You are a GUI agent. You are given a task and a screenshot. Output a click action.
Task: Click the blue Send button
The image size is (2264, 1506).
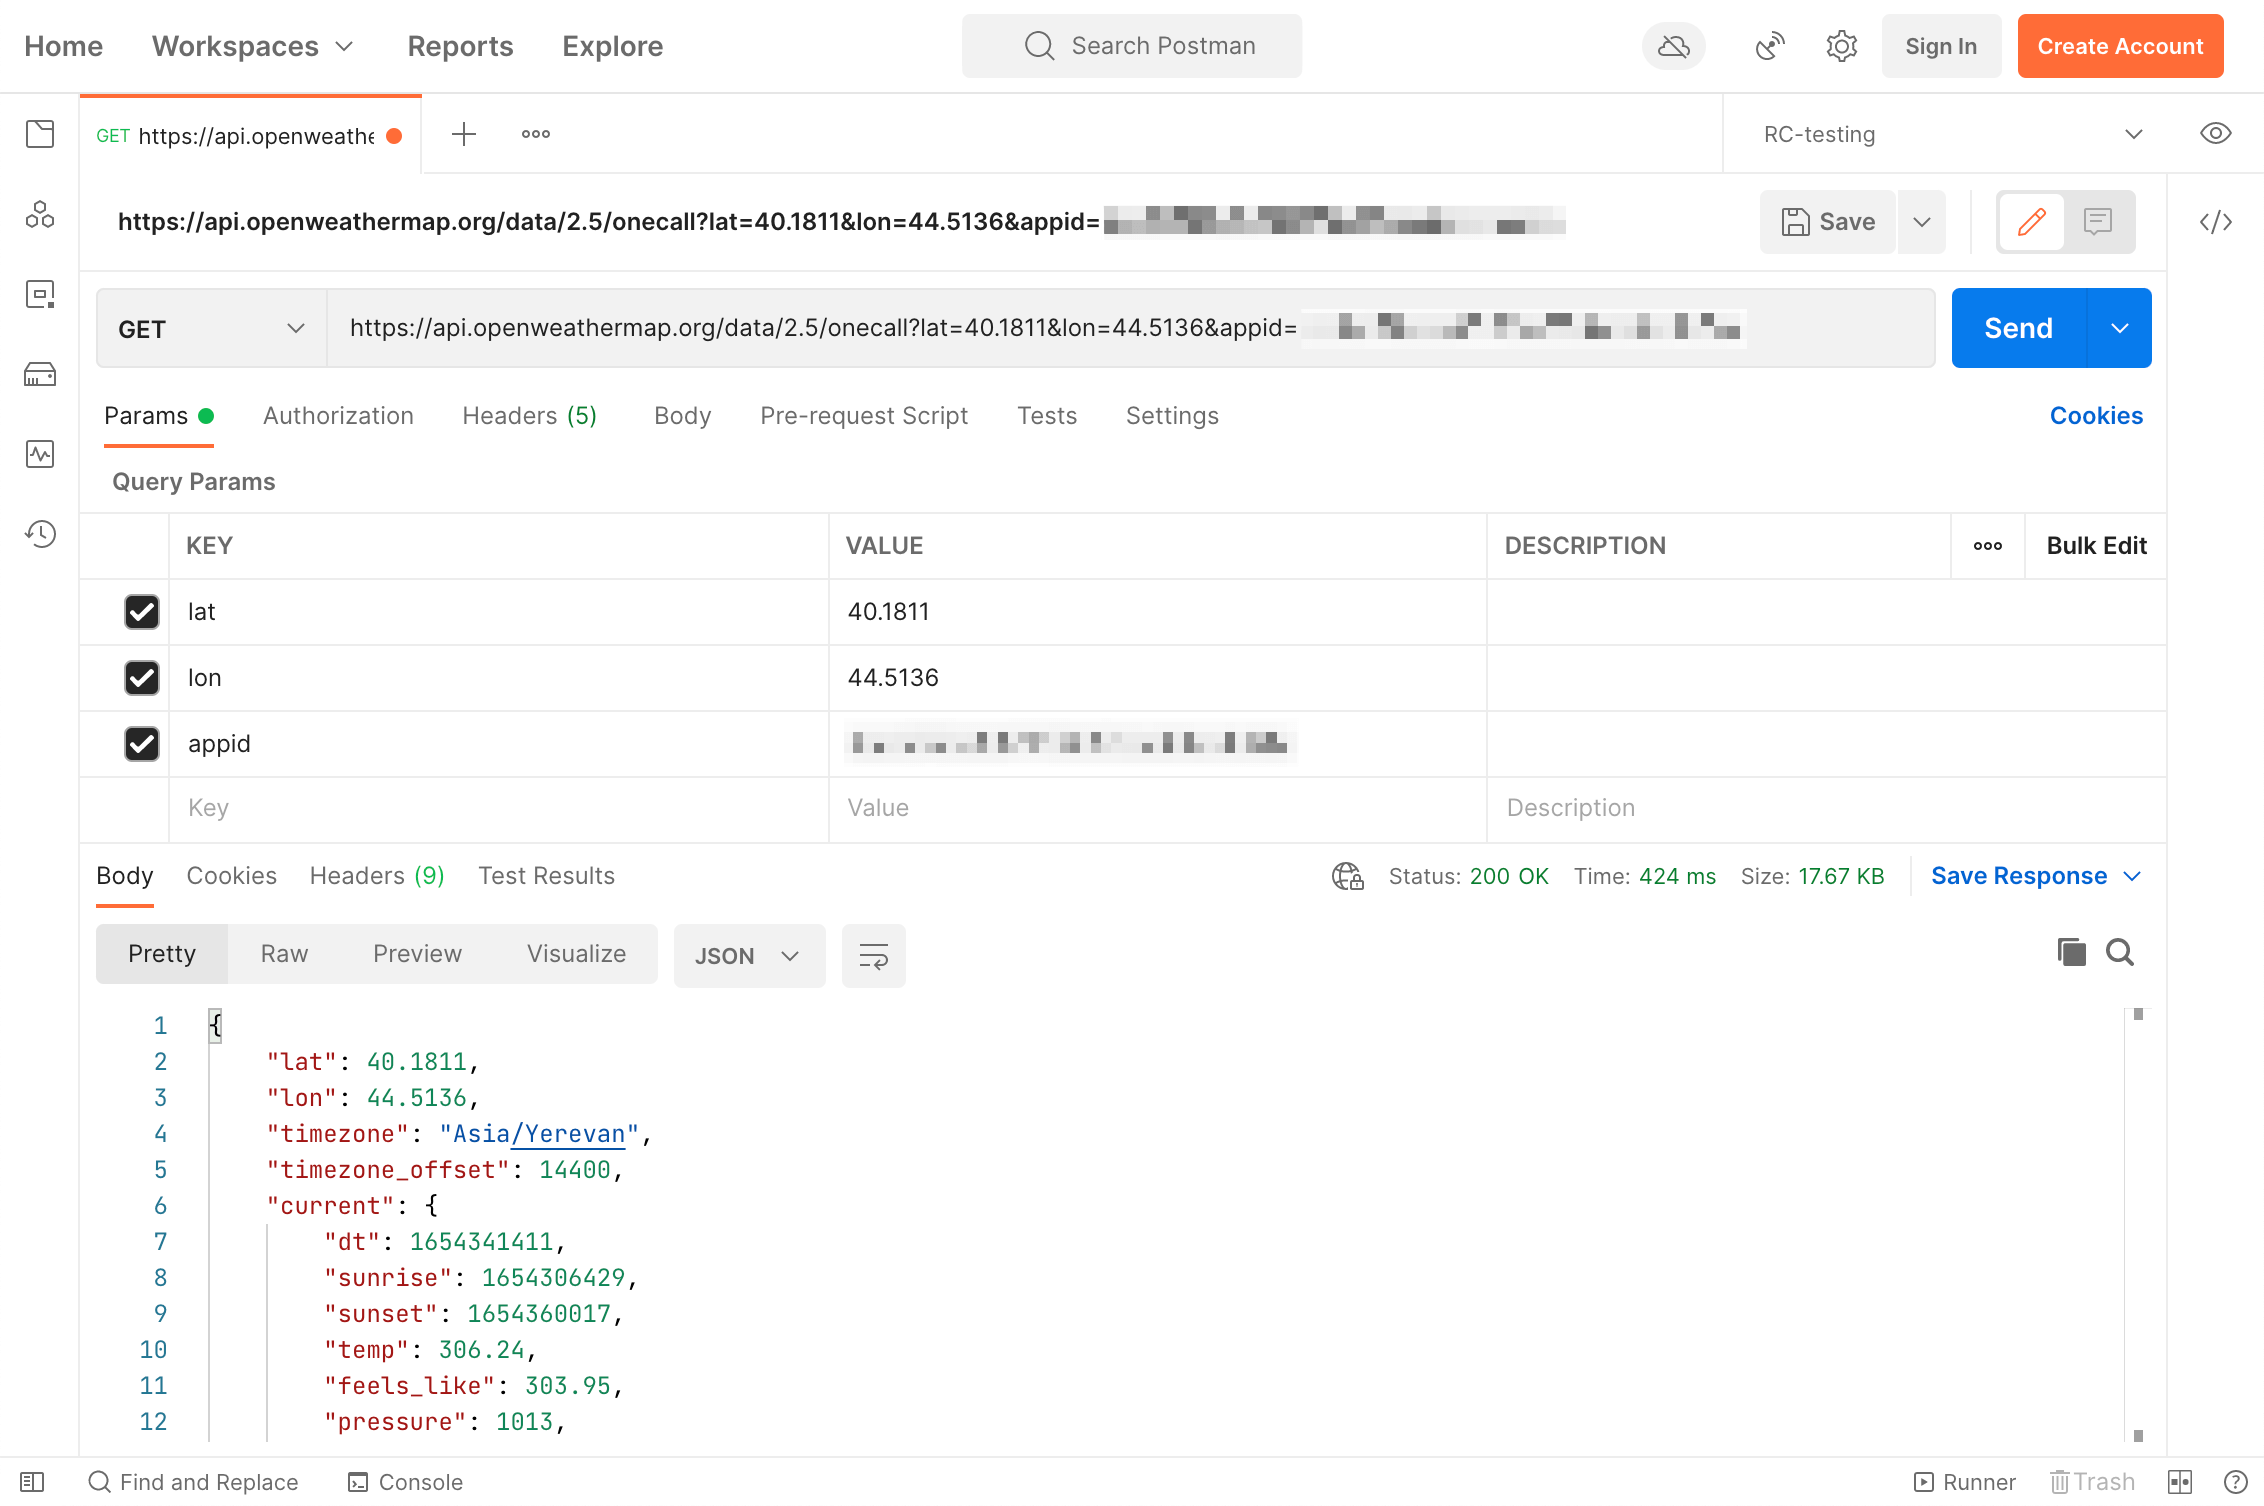[2019, 328]
